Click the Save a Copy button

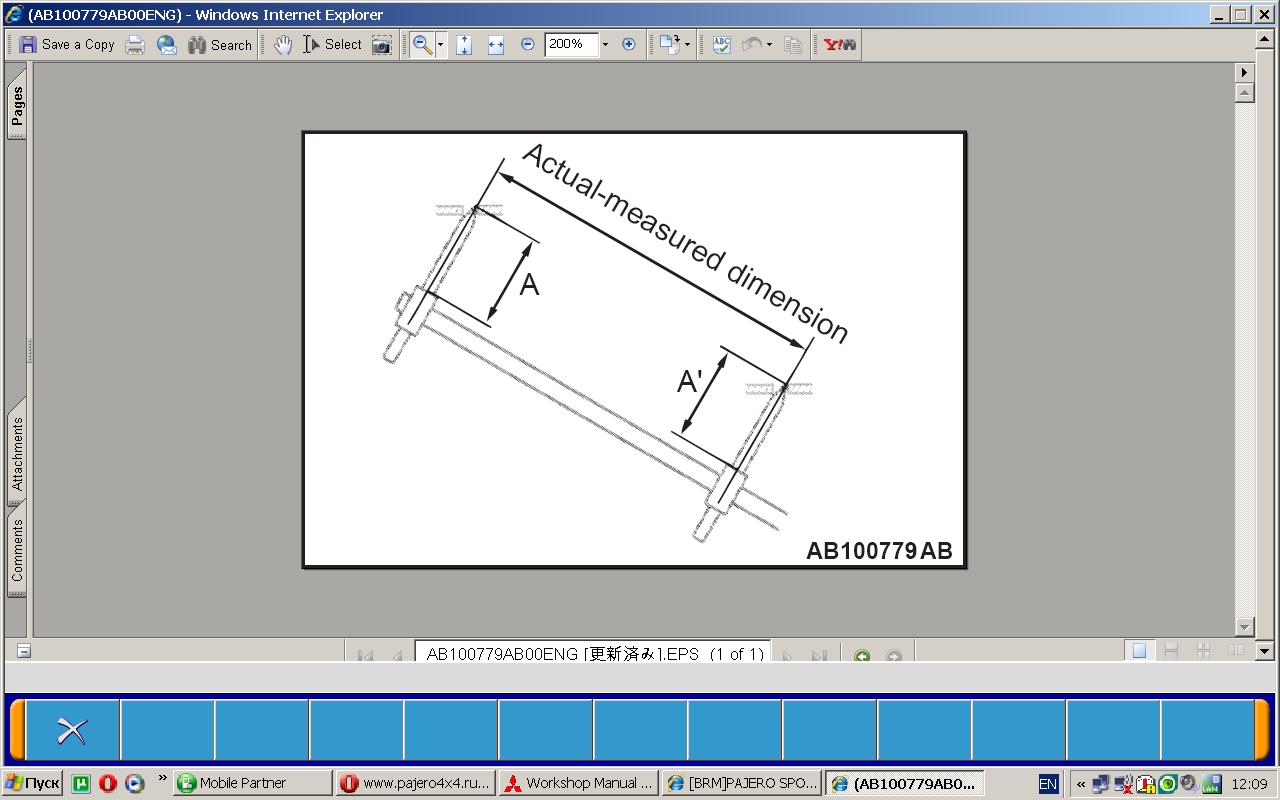pyautogui.click(x=67, y=44)
